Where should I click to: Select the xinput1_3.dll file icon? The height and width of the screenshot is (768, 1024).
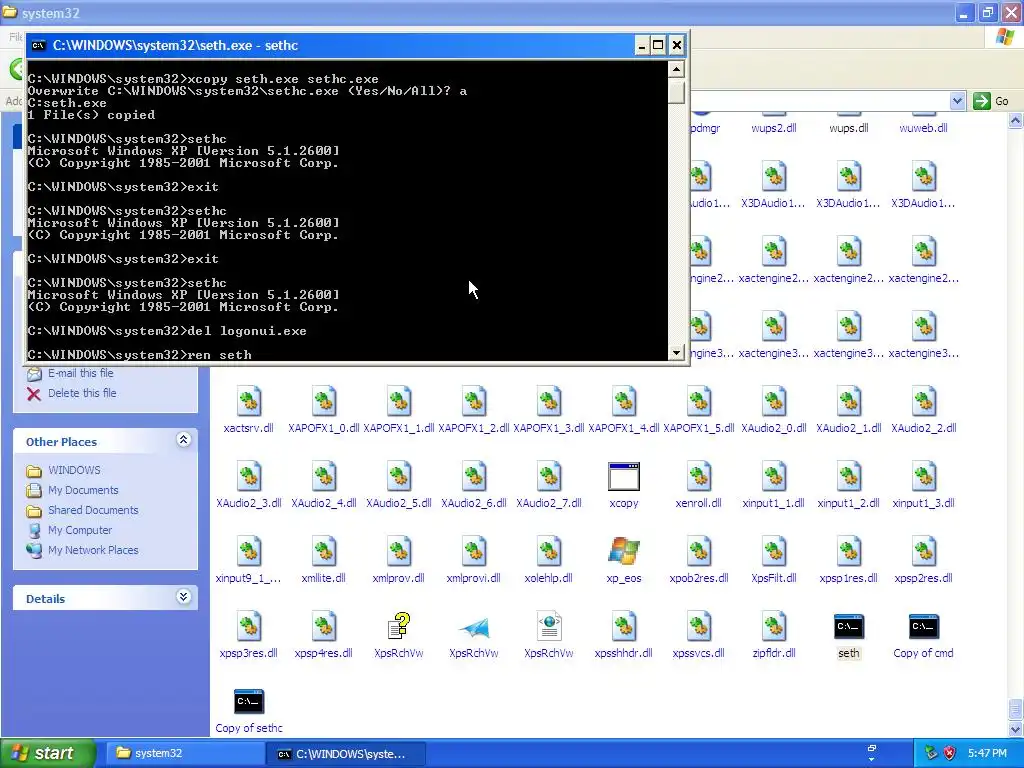pos(923,477)
